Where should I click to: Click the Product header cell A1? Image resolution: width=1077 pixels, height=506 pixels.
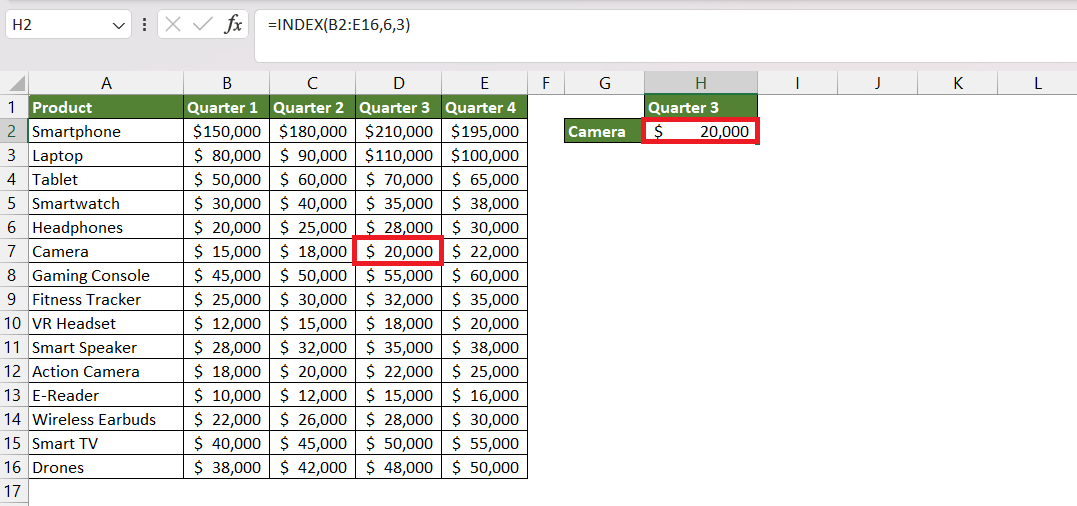(x=106, y=108)
